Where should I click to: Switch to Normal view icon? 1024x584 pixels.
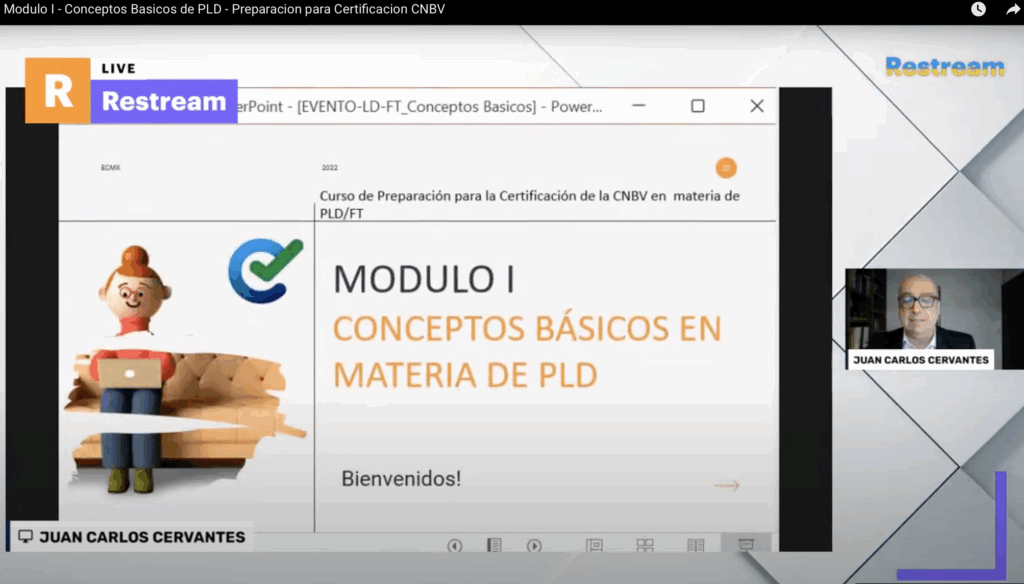click(x=594, y=546)
